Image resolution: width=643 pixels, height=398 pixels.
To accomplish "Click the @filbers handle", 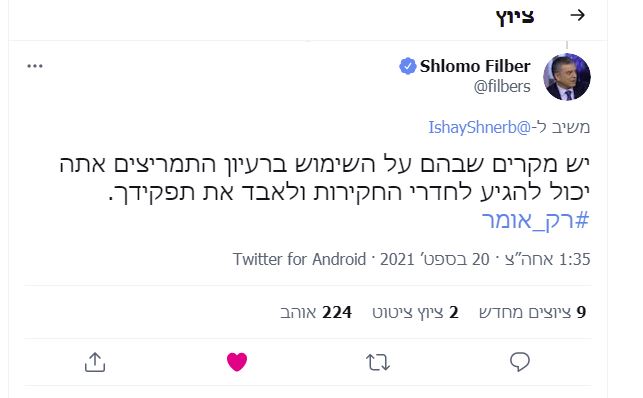I will pos(502,86).
